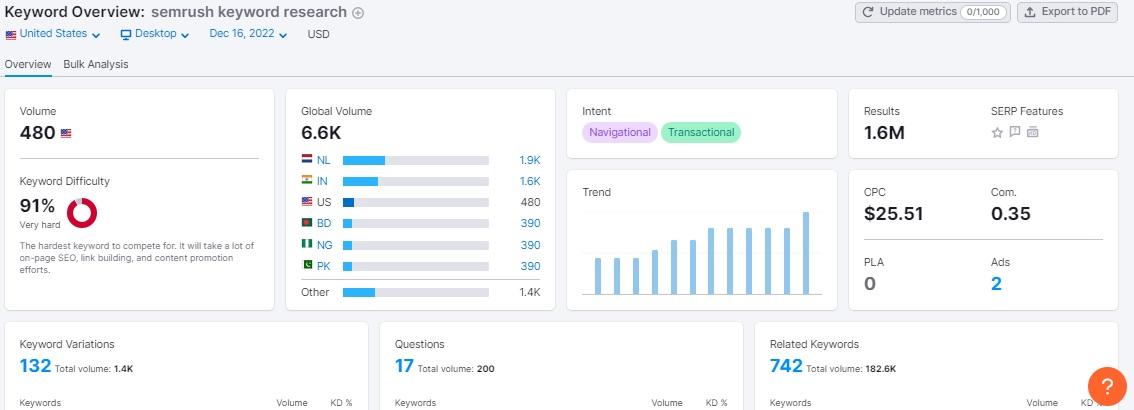Screen dimensions: 1134x410
Task: Click the NL global volume bar
Action: [x=416, y=160]
